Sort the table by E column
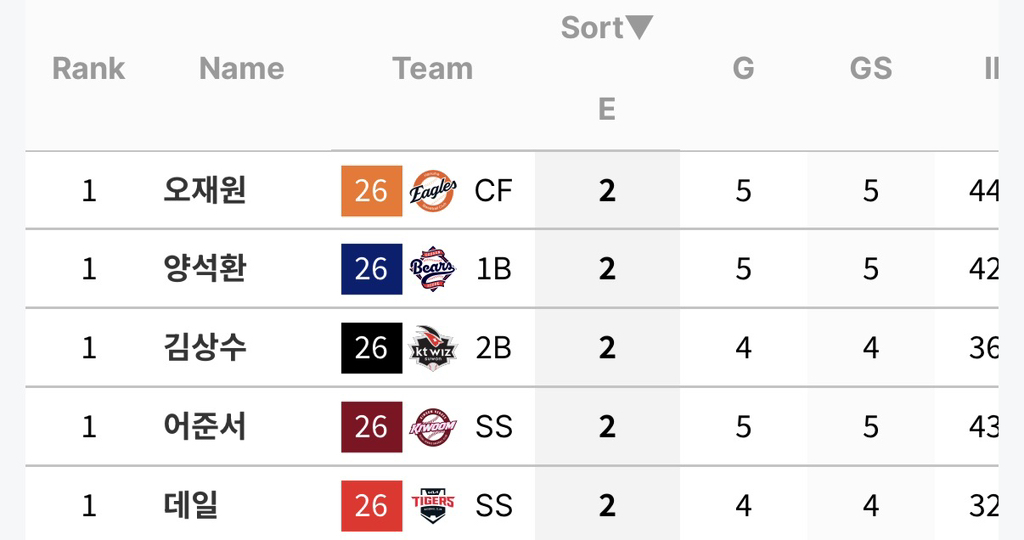The height and width of the screenshot is (540, 1024). tap(607, 108)
